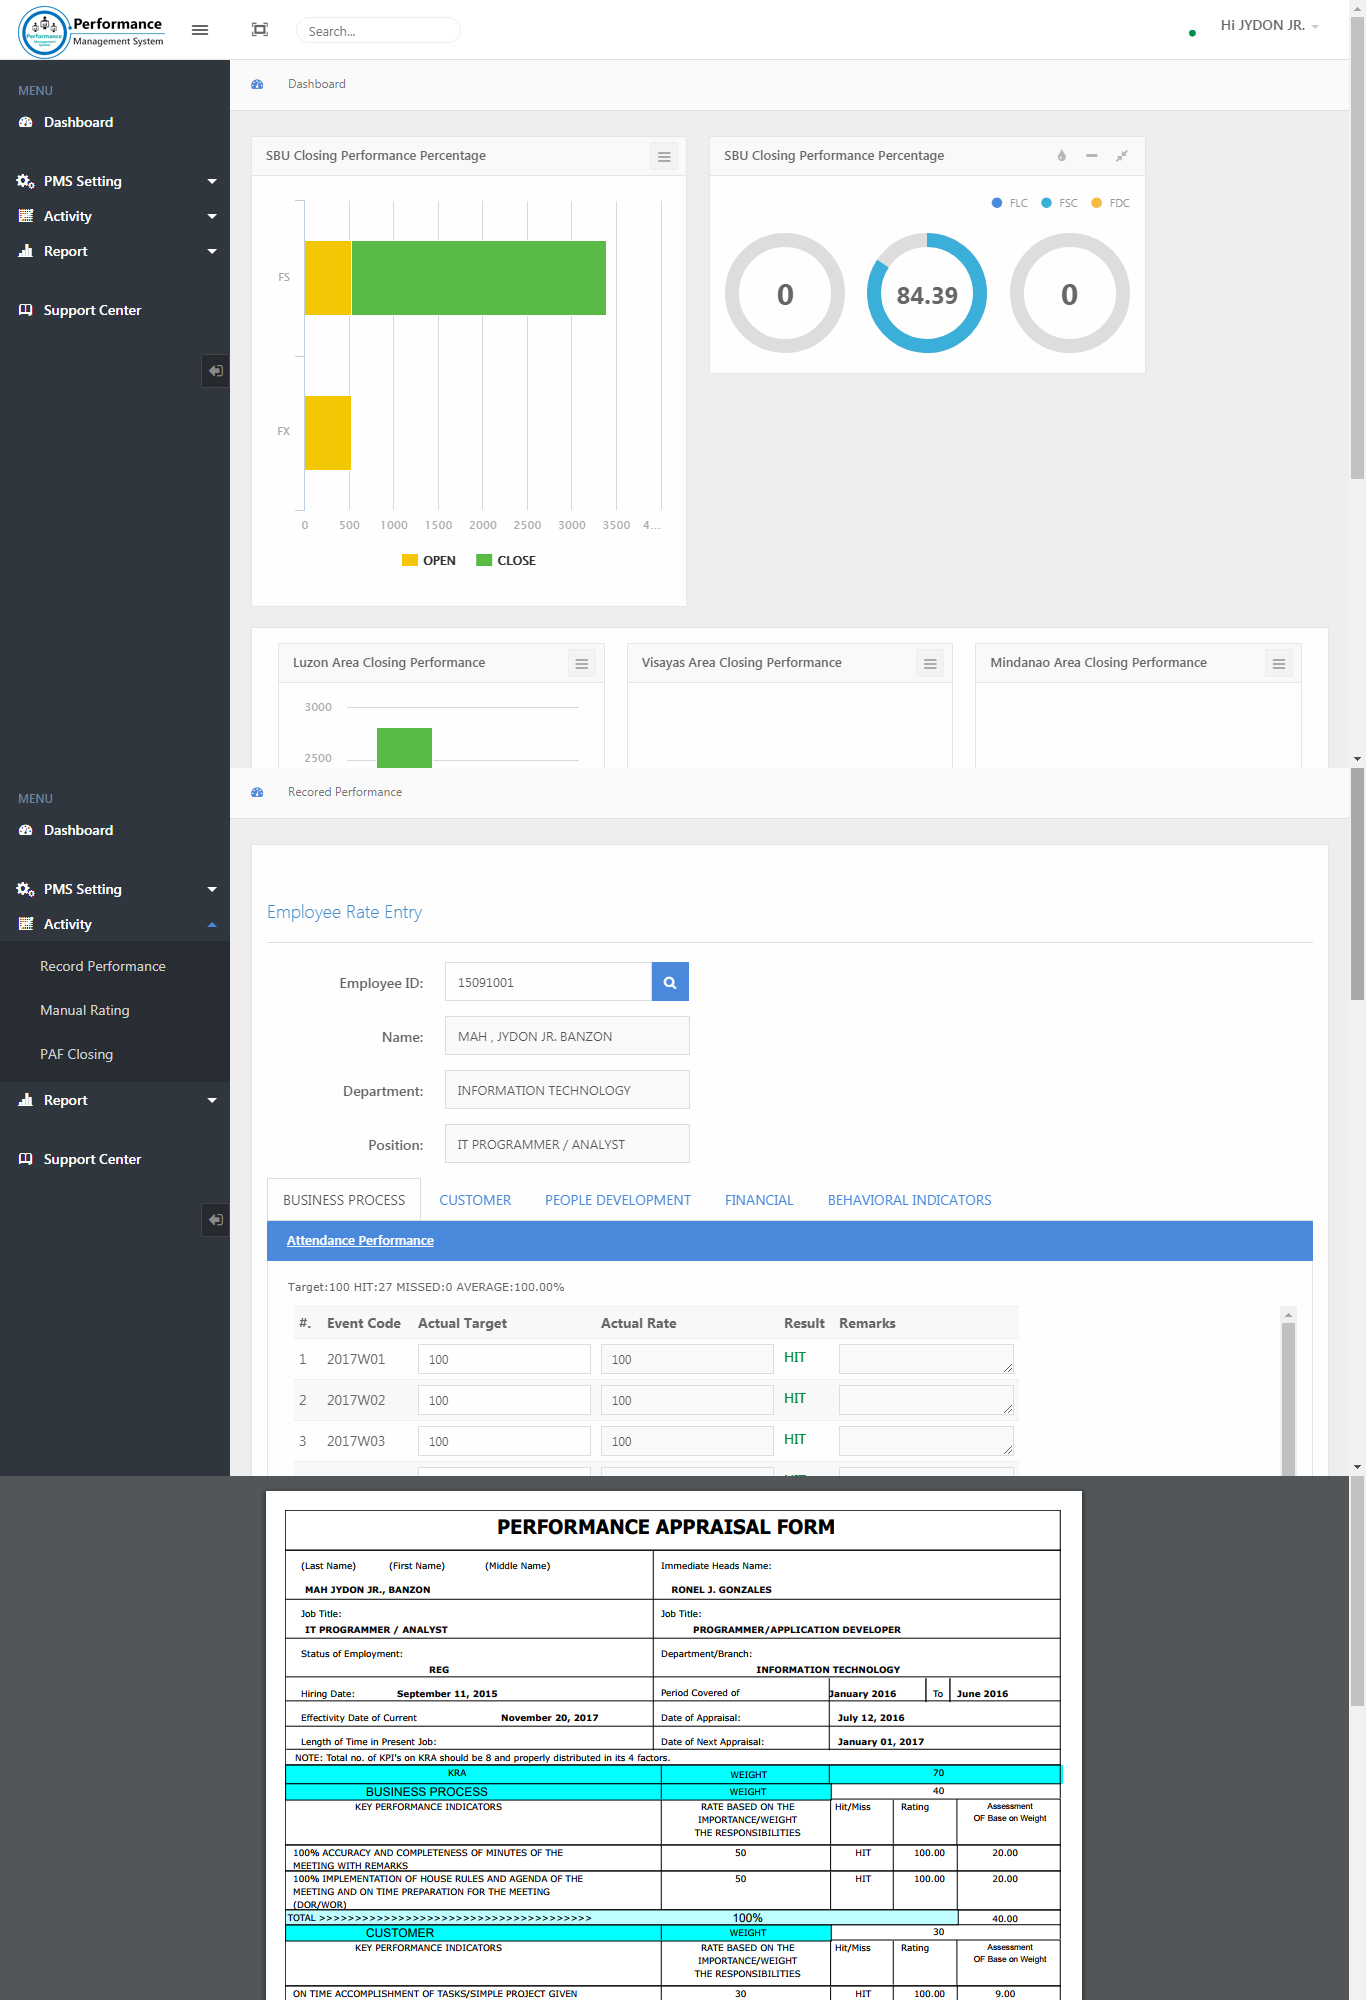
Task: Open Mindanao Area Closing Performance chart menu
Action: (1279, 664)
